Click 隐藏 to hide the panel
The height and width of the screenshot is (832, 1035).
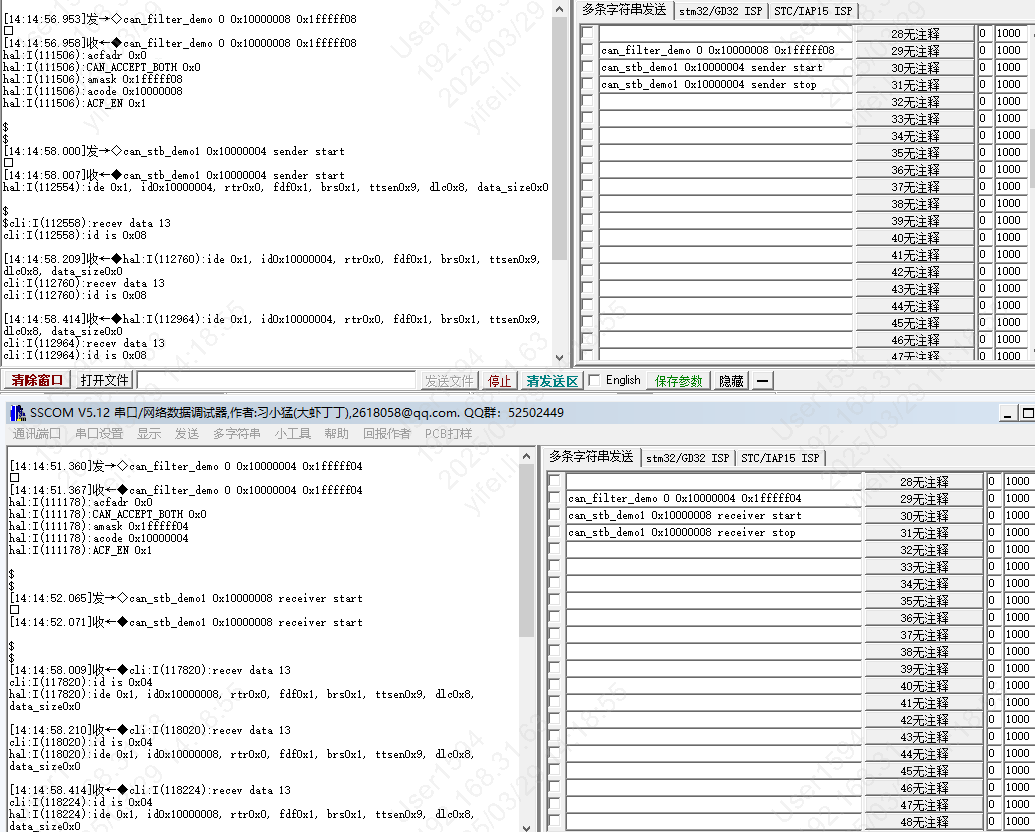[733, 380]
